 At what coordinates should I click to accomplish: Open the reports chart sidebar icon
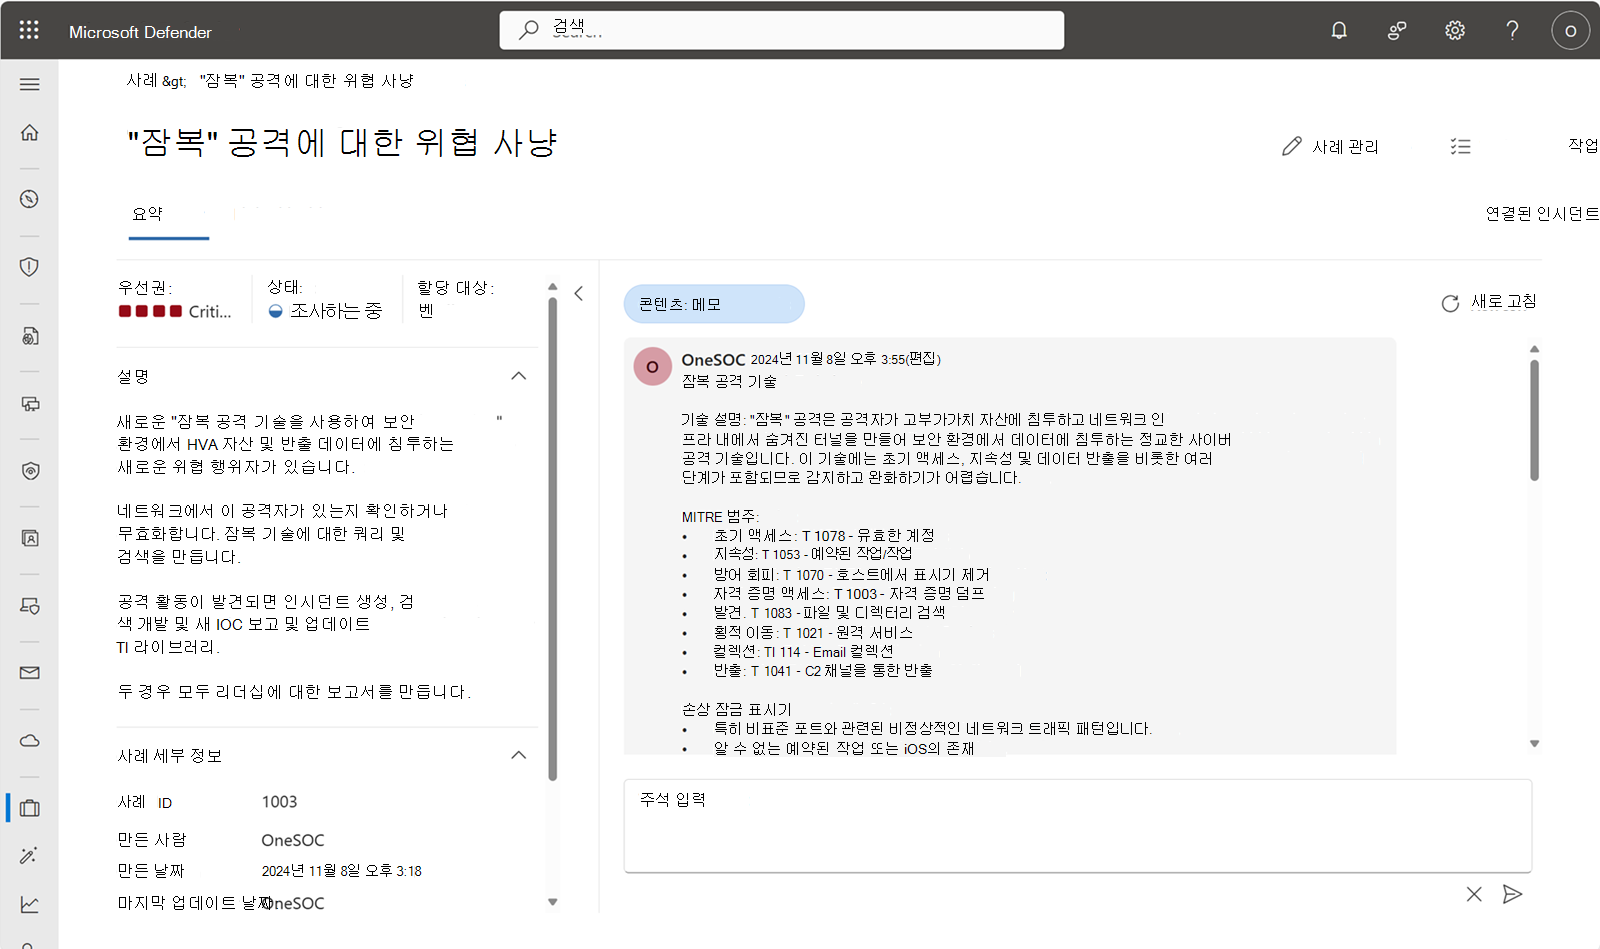coord(30,905)
